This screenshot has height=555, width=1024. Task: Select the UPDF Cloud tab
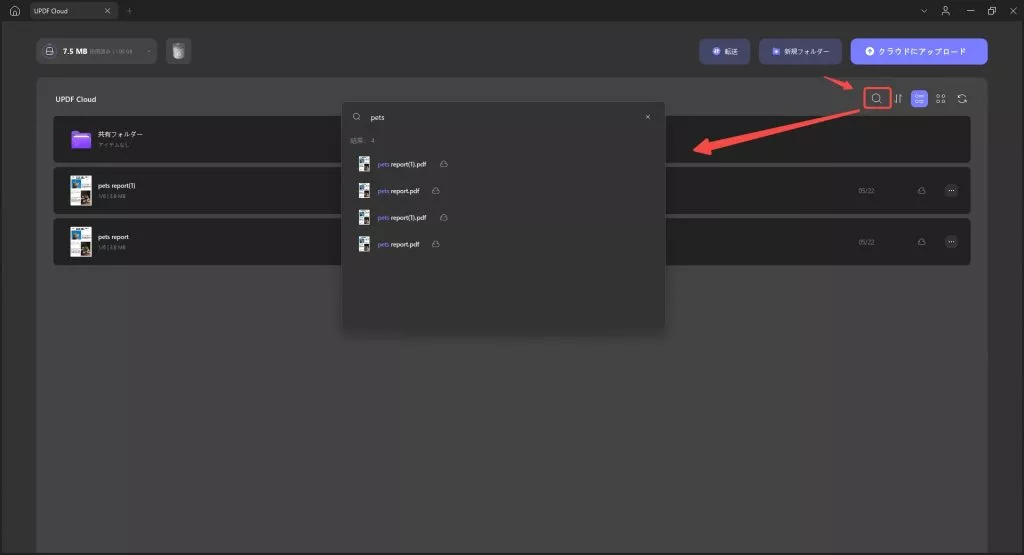72,10
